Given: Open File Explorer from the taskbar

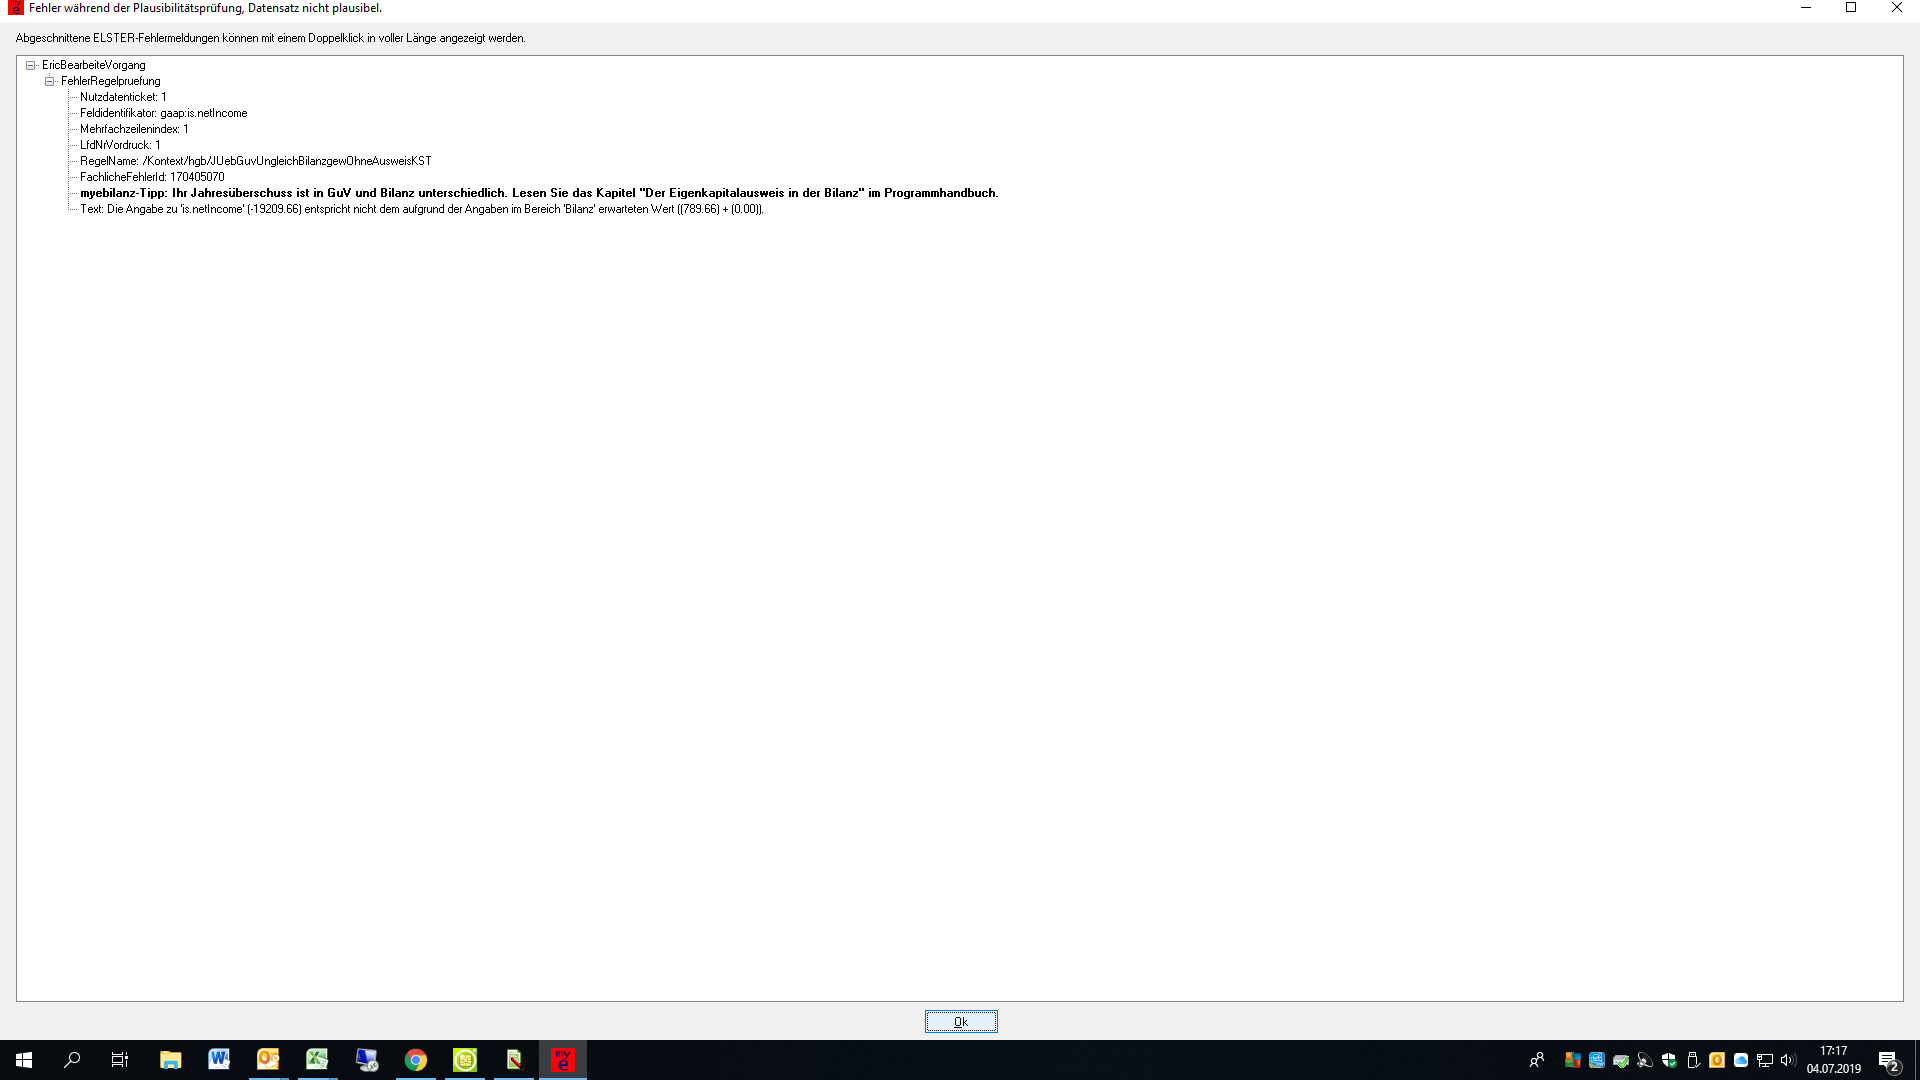Looking at the screenshot, I should pos(170,1060).
